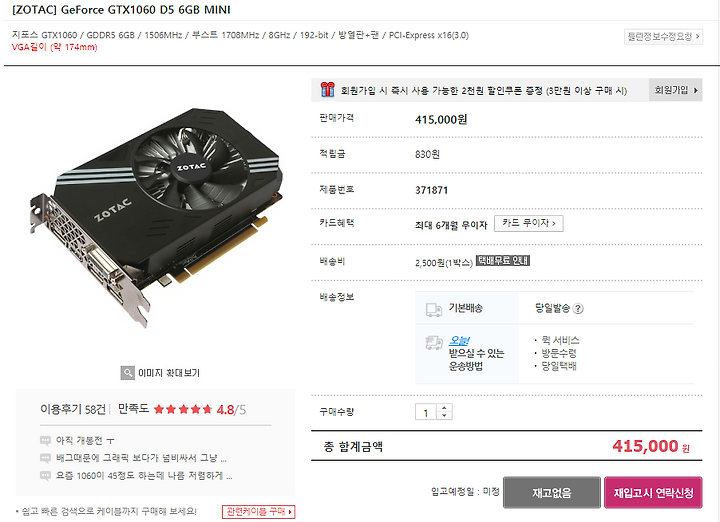Image resolution: width=720 pixels, height=522 pixels.
Task: Click the purchase quantity input field
Action: pos(426,412)
